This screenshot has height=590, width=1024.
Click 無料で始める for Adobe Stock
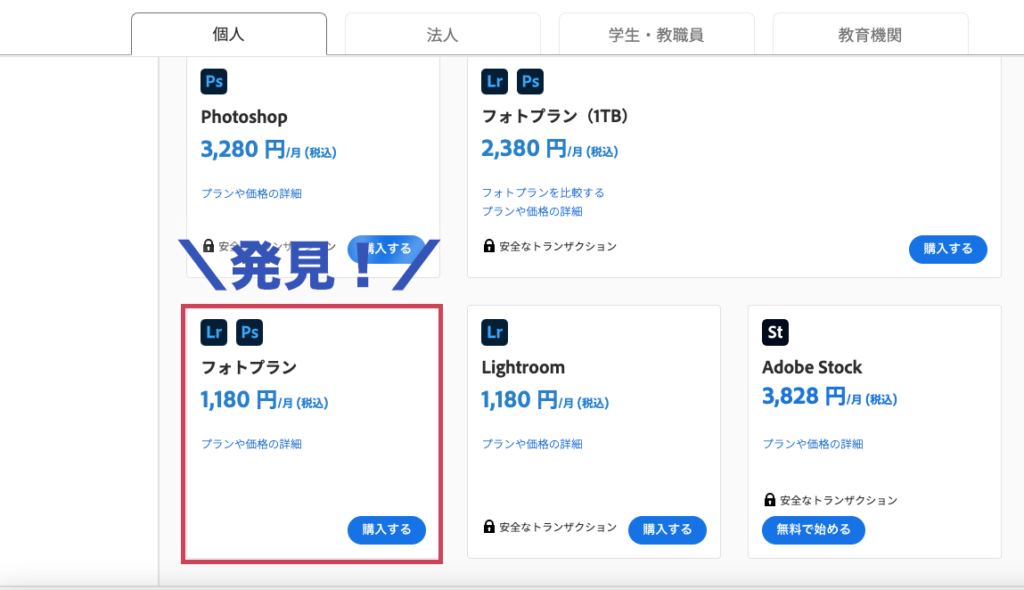[x=814, y=530]
